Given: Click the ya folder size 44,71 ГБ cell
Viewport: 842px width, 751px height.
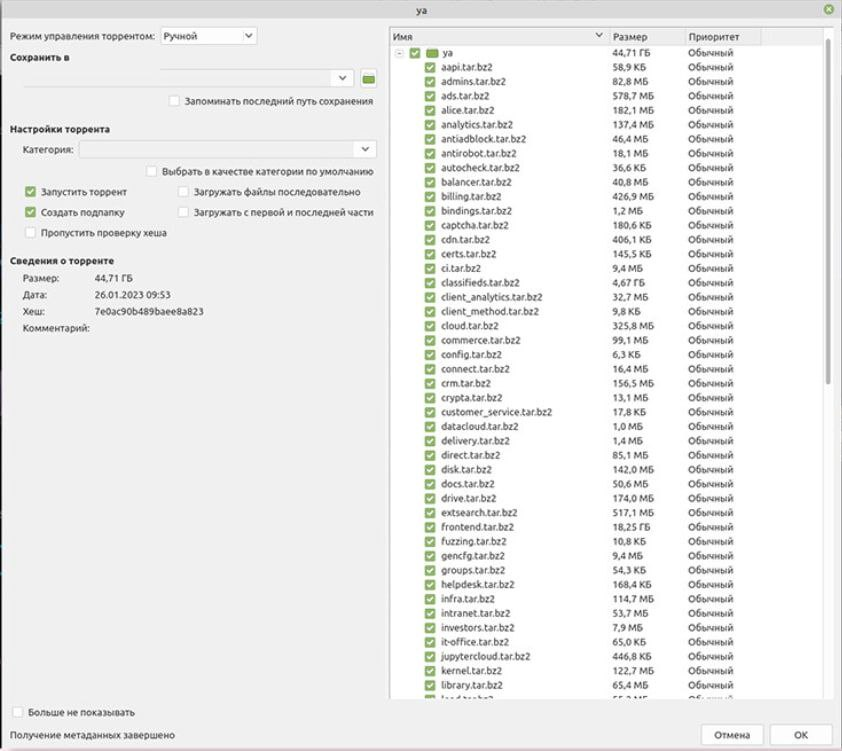Looking at the screenshot, I should coord(631,53).
